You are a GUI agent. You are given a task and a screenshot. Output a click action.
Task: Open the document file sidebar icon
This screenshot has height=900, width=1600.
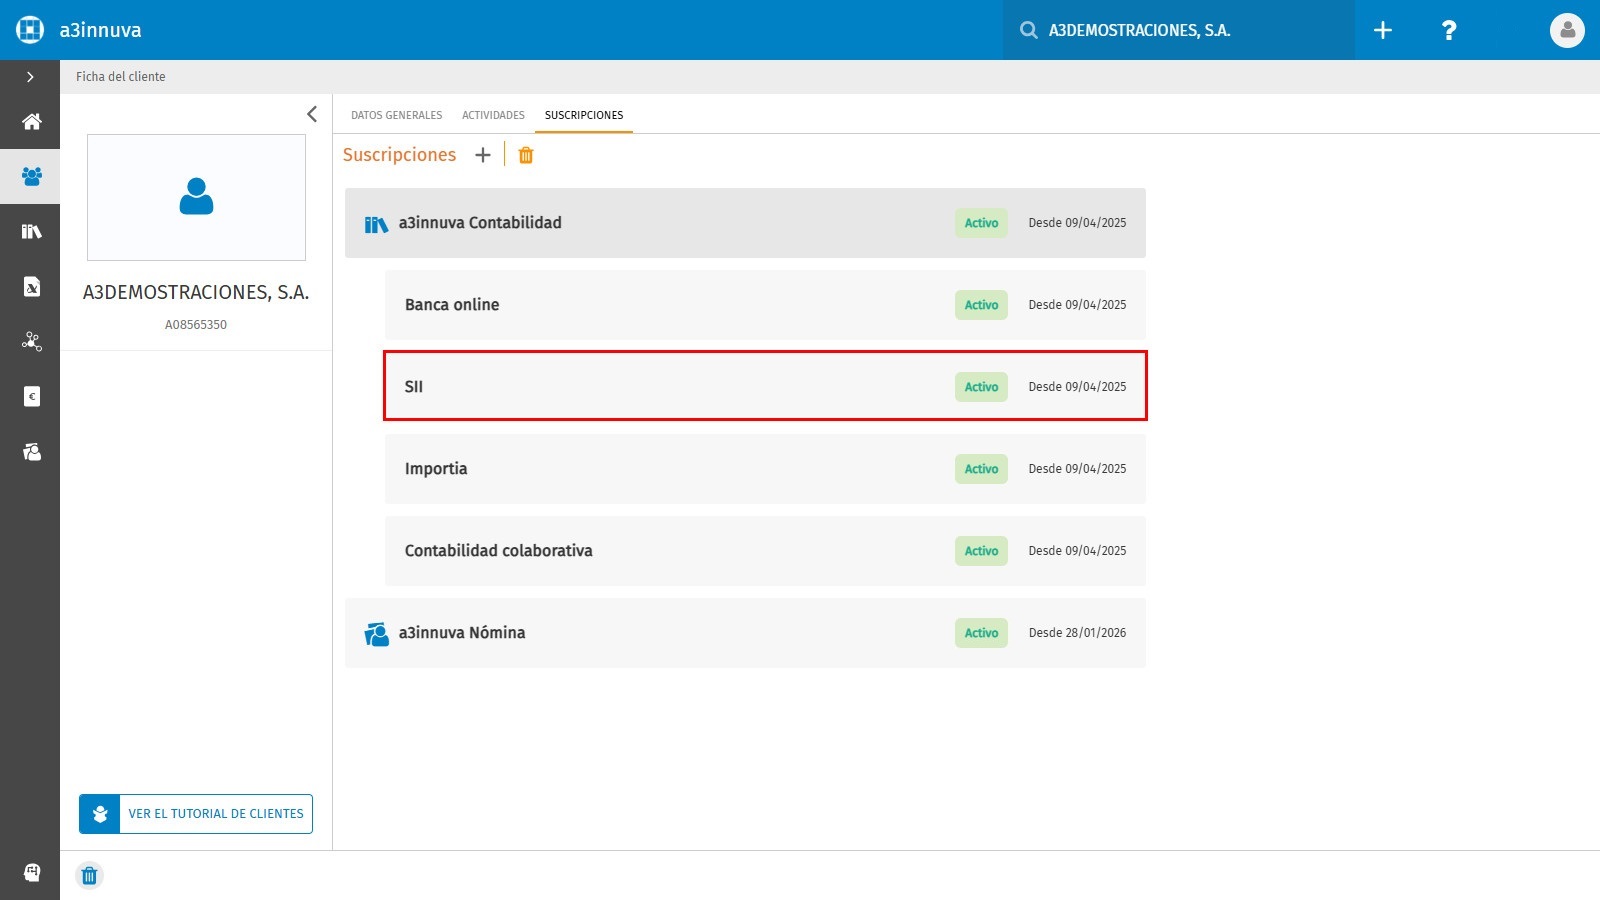click(31, 287)
